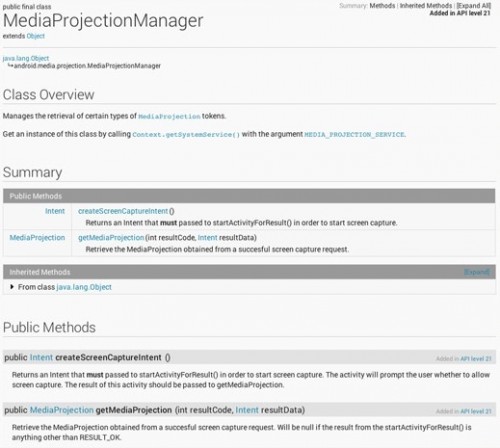Click Intent type in createScreenCaptureIntent detail header
The width and height of the screenshot is (500, 448).
(x=41, y=357)
